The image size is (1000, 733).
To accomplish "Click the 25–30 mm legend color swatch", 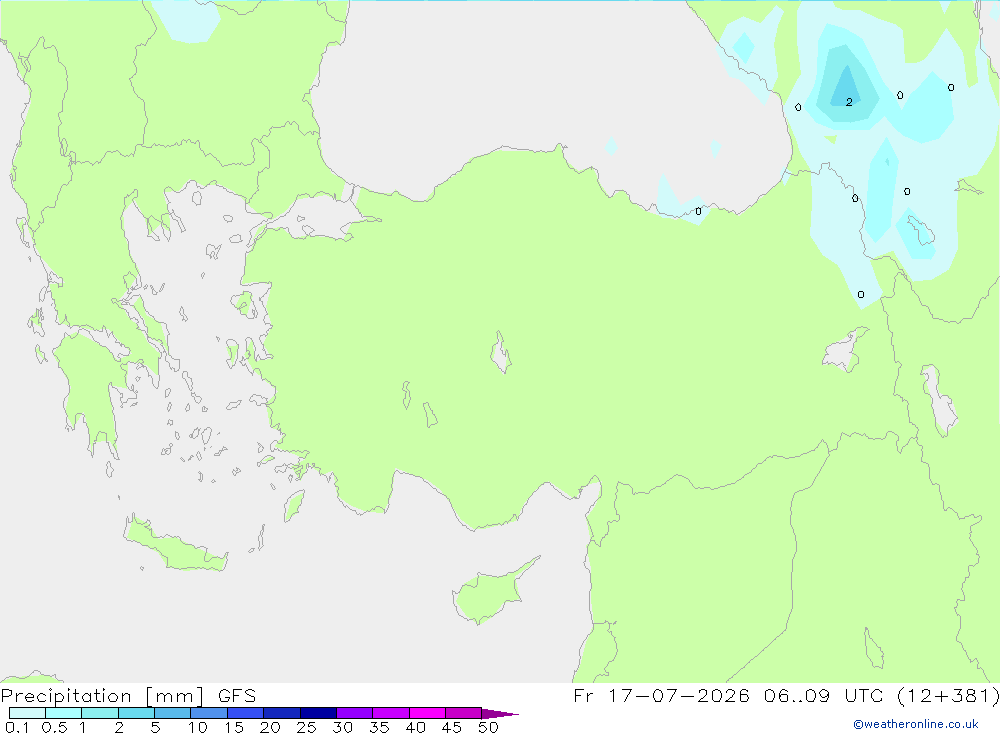I will (318, 713).
